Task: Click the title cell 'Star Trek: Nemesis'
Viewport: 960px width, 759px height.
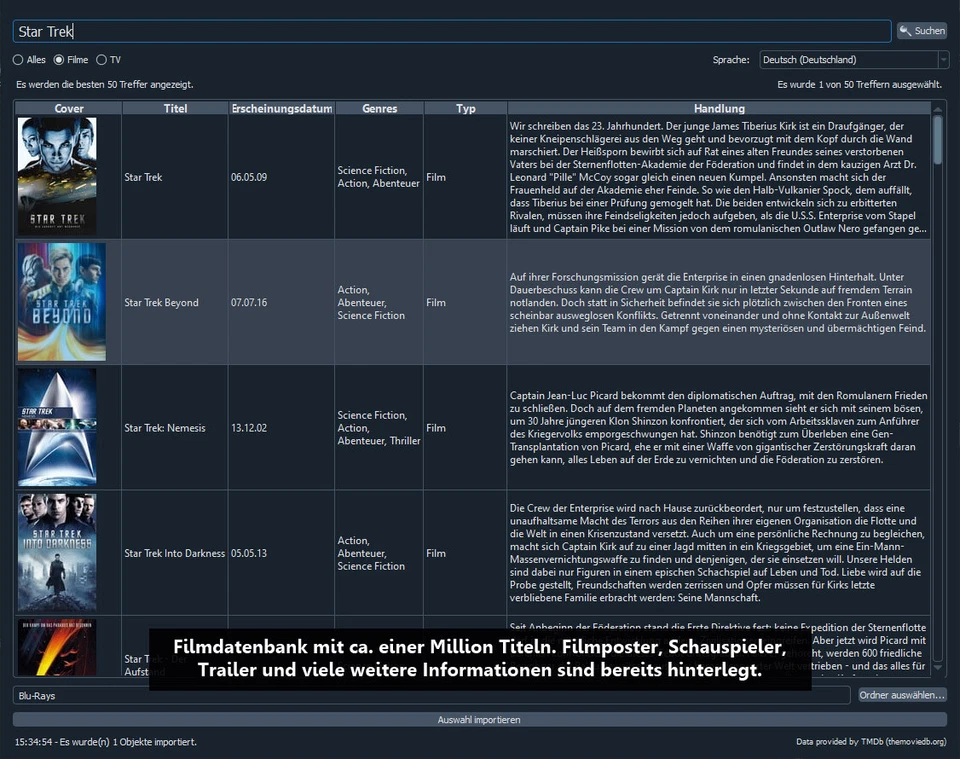Action: point(165,428)
